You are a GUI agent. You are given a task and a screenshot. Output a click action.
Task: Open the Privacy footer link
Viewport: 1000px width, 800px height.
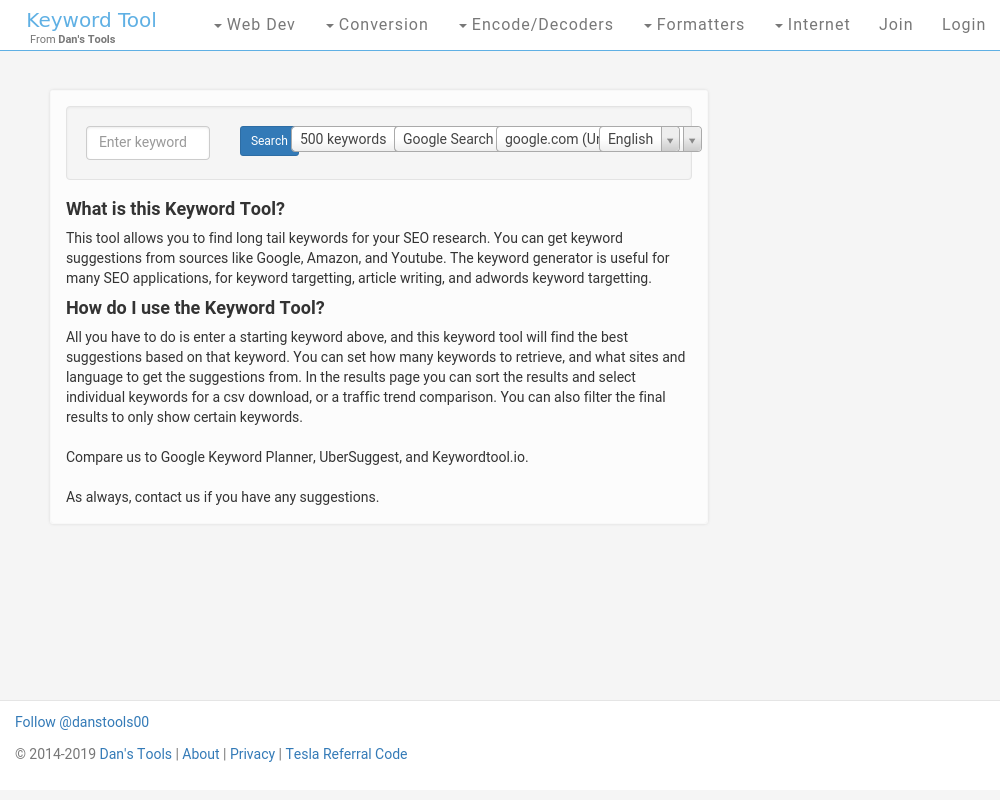(x=252, y=754)
